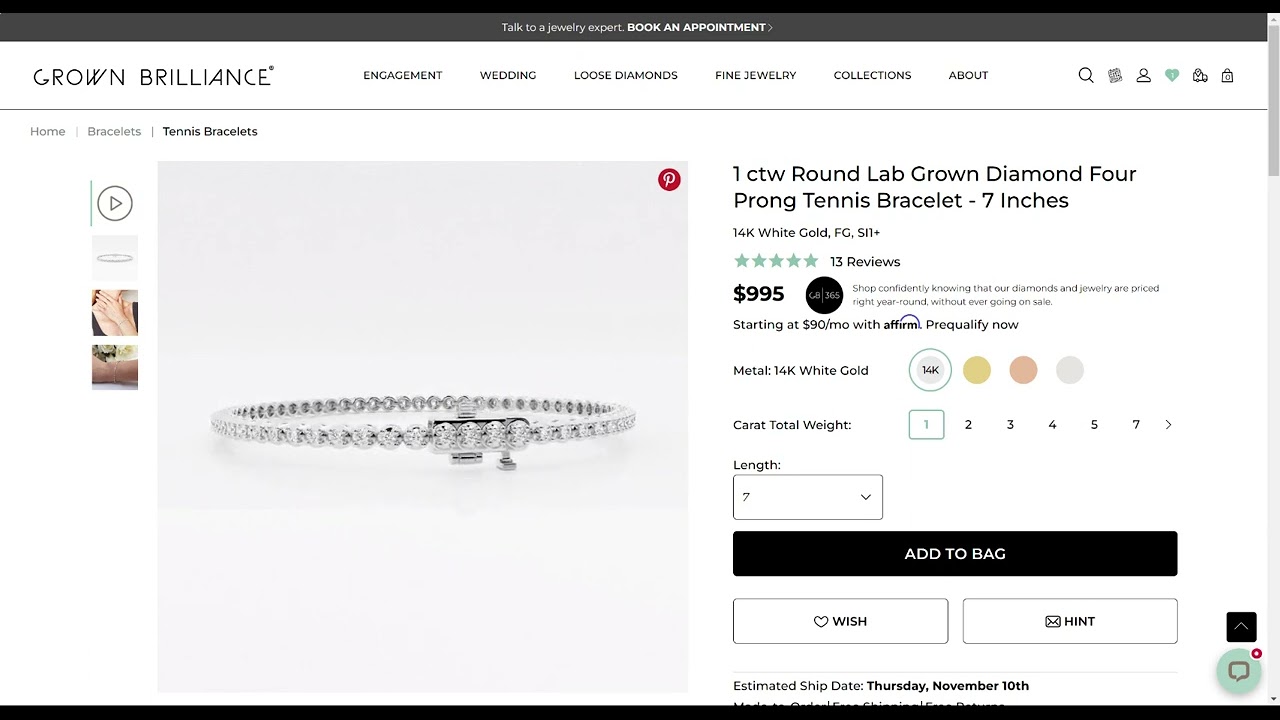Choose Platinum metal option
The width and height of the screenshot is (1280, 720).
(1069, 370)
